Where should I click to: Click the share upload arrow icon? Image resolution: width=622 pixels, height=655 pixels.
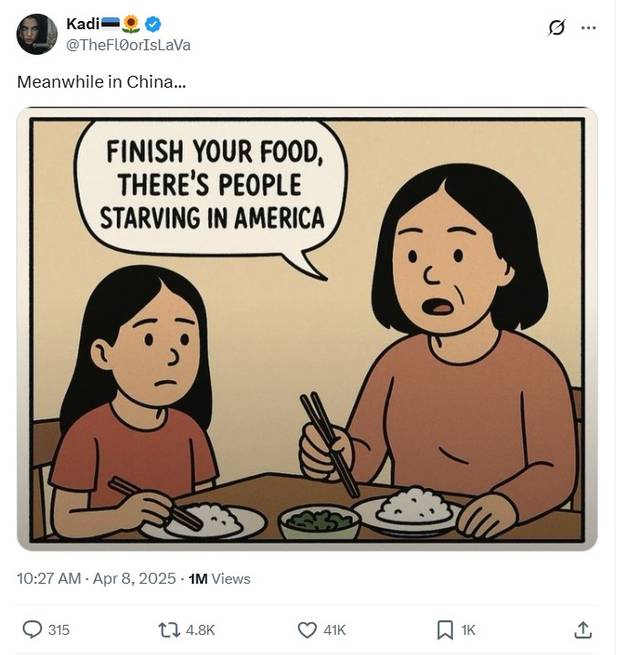click(583, 629)
